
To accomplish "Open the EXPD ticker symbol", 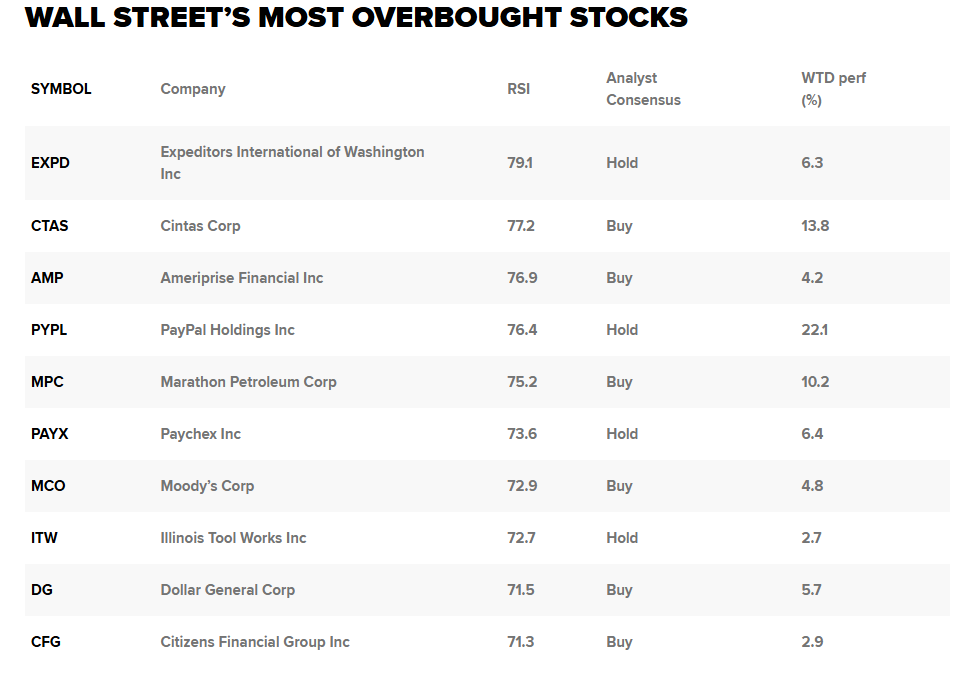I will click(x=50, y=163).
